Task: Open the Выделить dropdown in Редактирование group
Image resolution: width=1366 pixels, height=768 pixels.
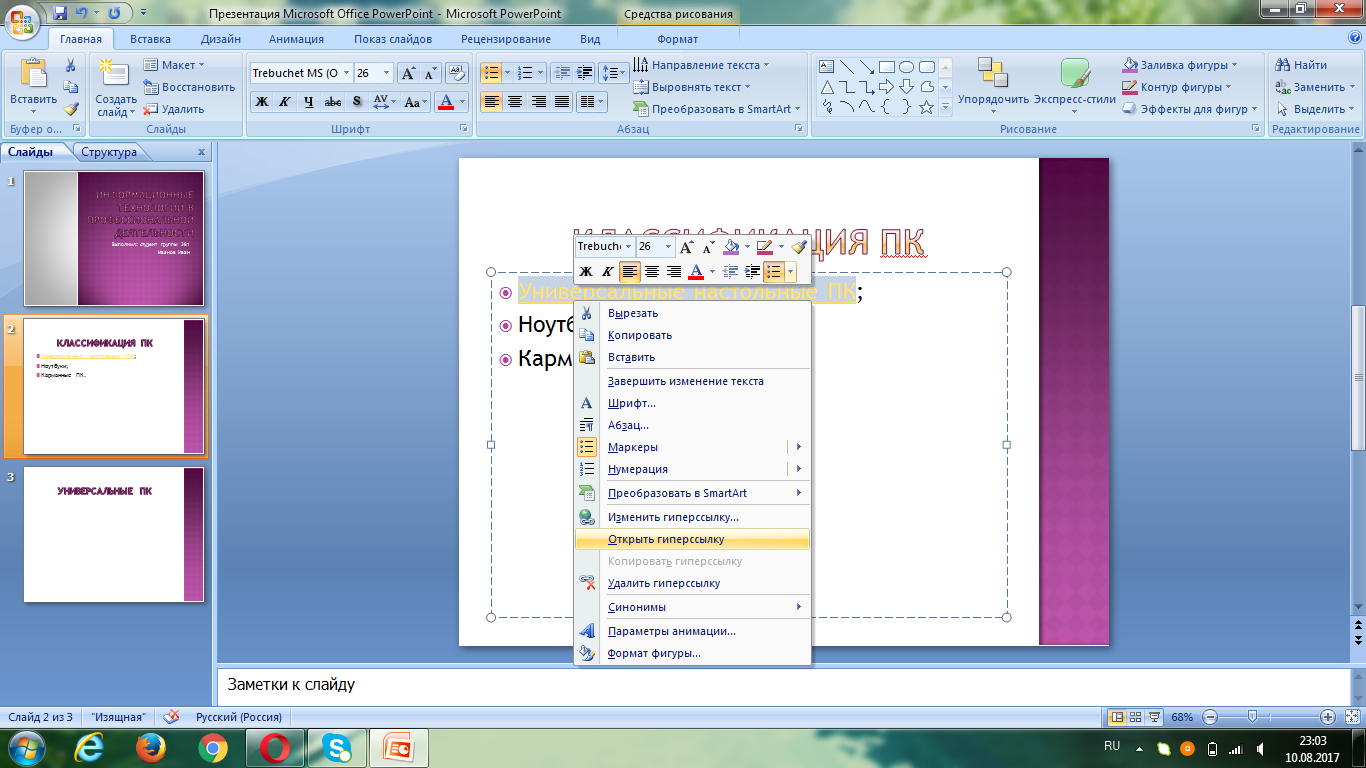Action: [x=1316, y=109]
